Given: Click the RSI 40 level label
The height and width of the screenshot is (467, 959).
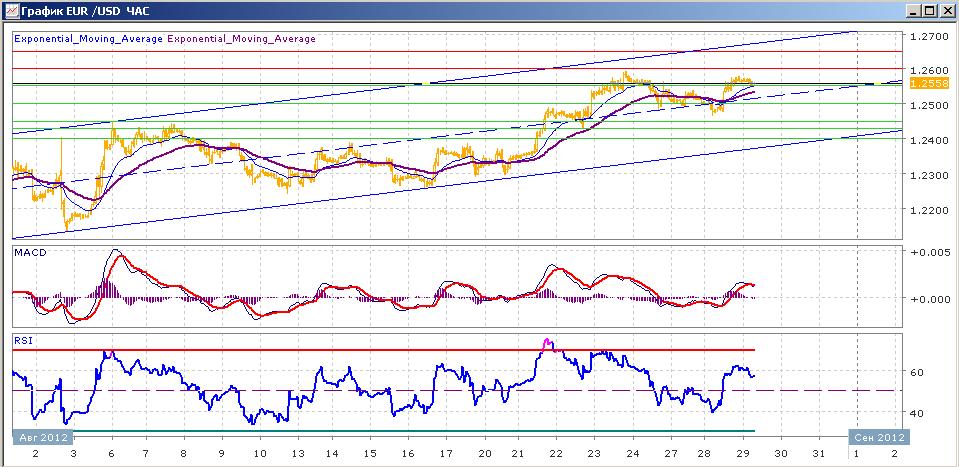Looking at the screenshot, I should tap(916, 413).
